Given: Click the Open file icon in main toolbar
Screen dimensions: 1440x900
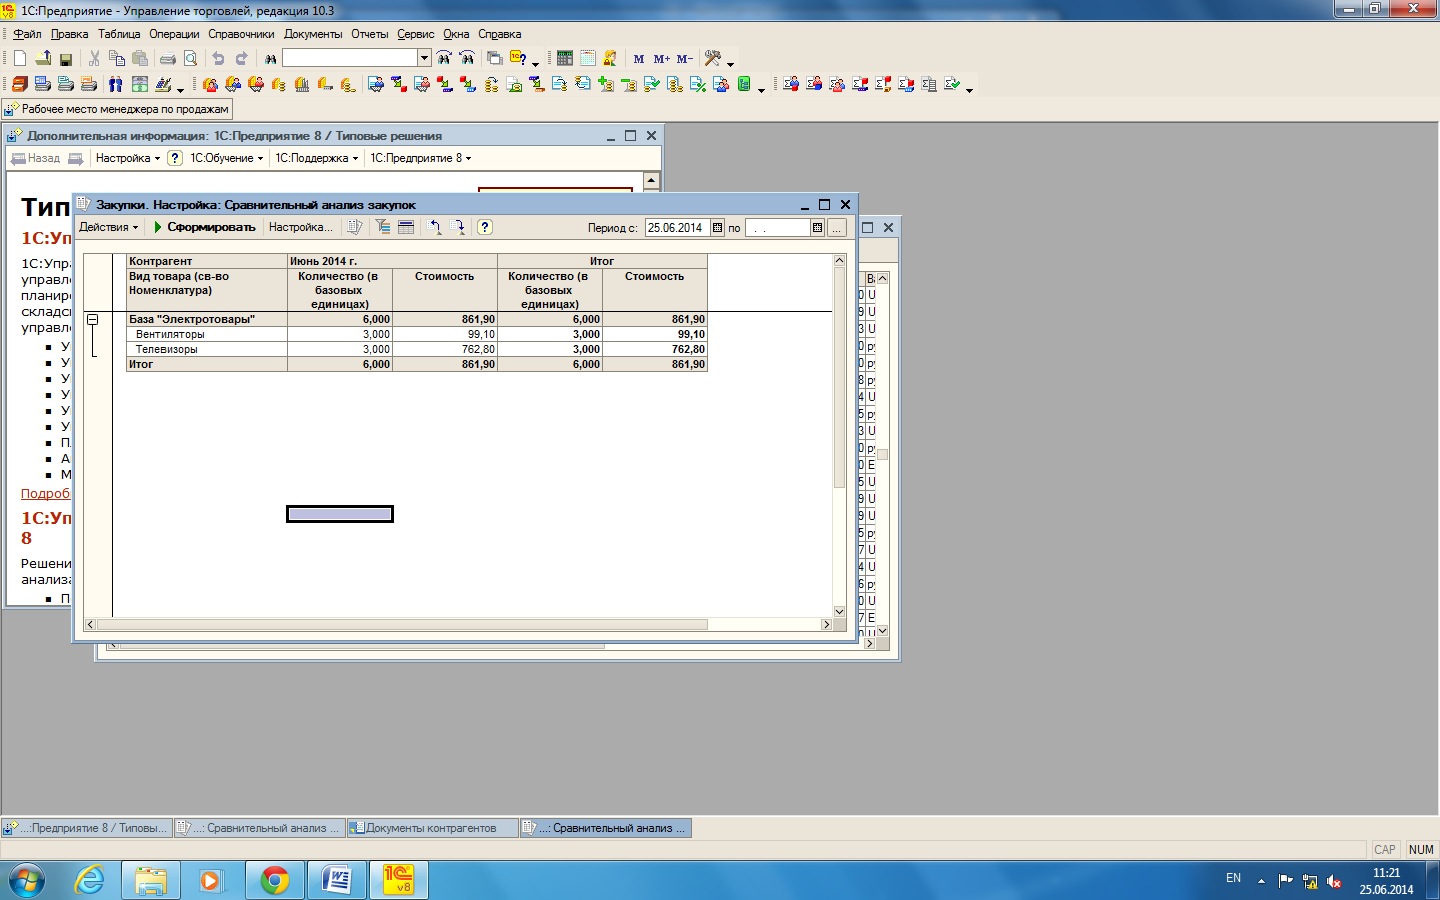Looking at the screenshot, I should point(43,59).
